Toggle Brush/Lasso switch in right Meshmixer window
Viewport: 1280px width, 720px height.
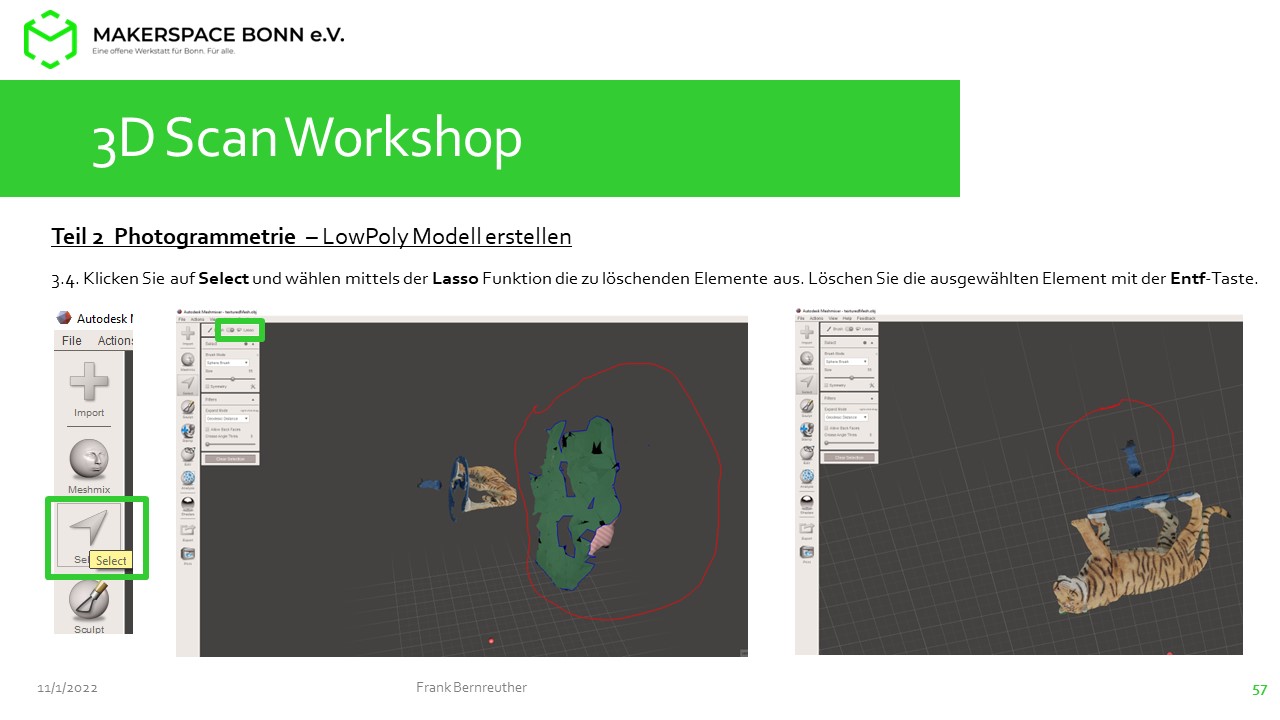click(x=849, y=329)
